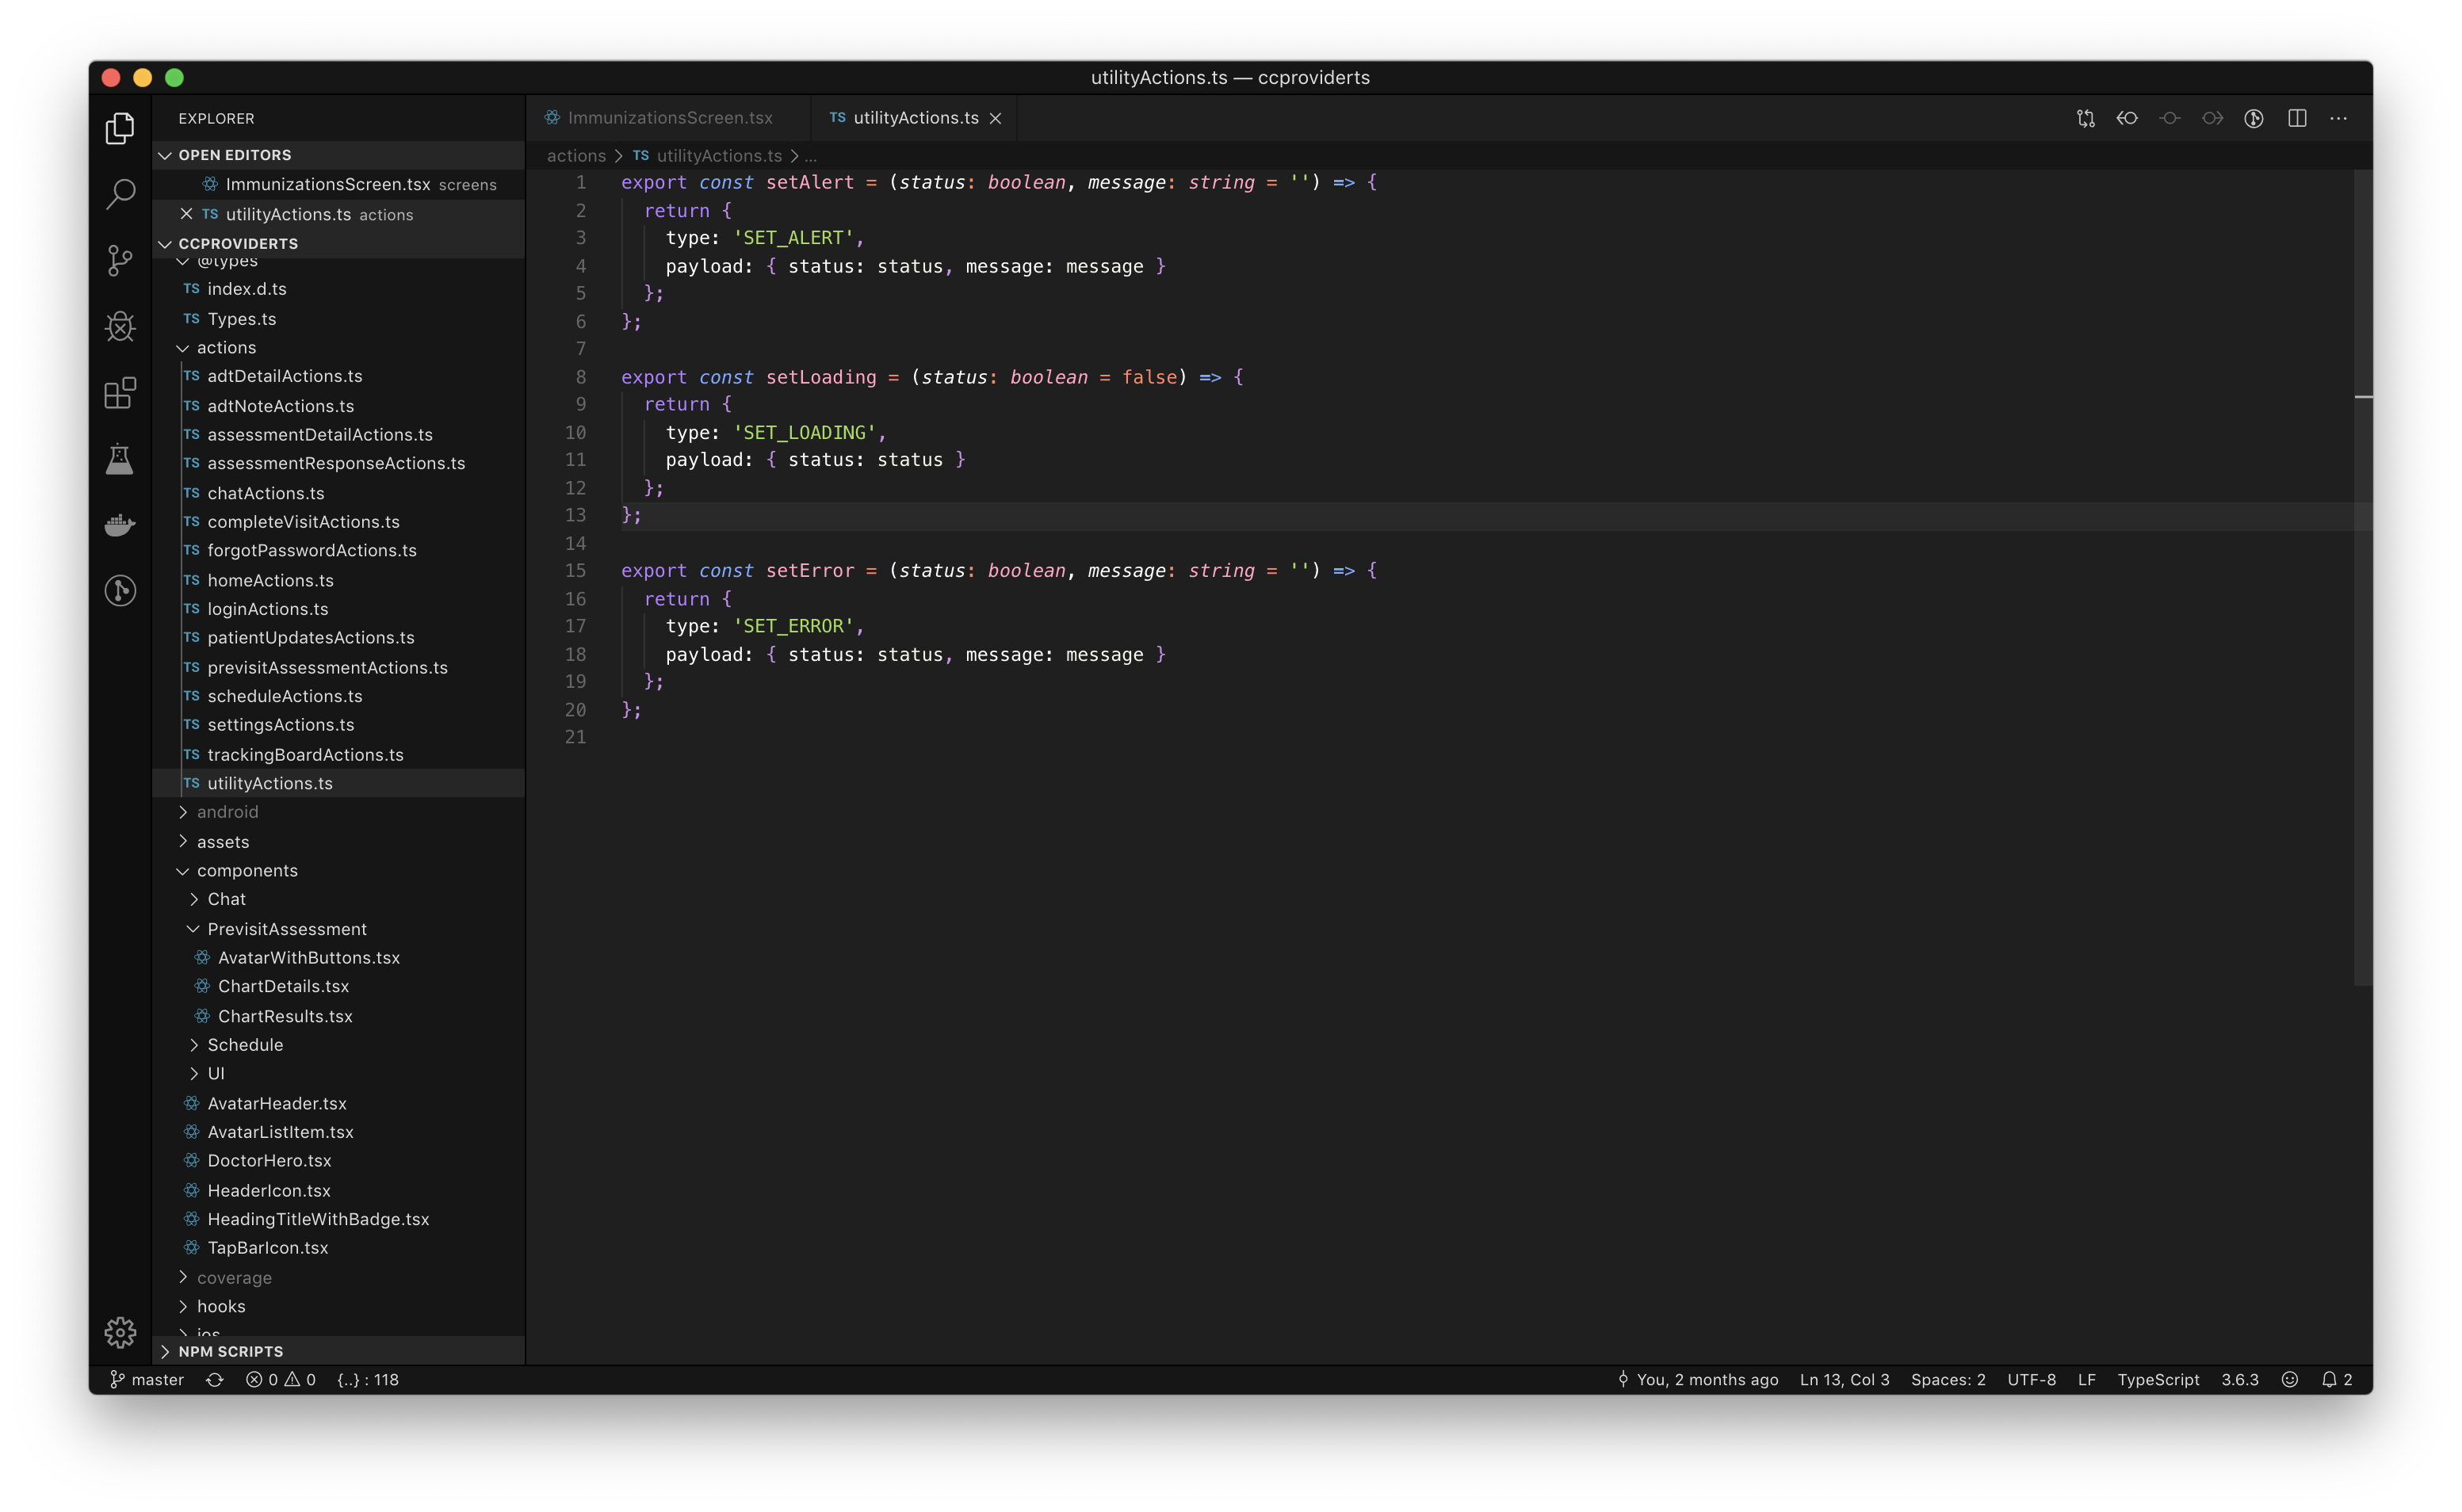Close the utilityActions.ts tab

(995, 118)
